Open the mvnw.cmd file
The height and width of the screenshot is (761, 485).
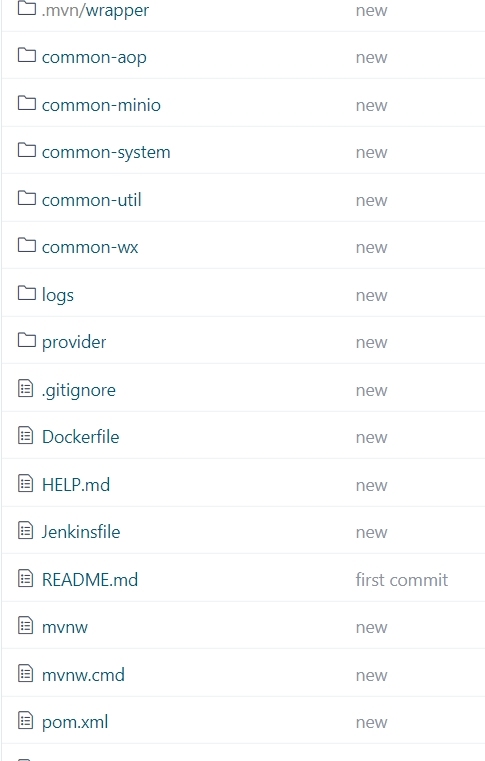coord(83,675)
